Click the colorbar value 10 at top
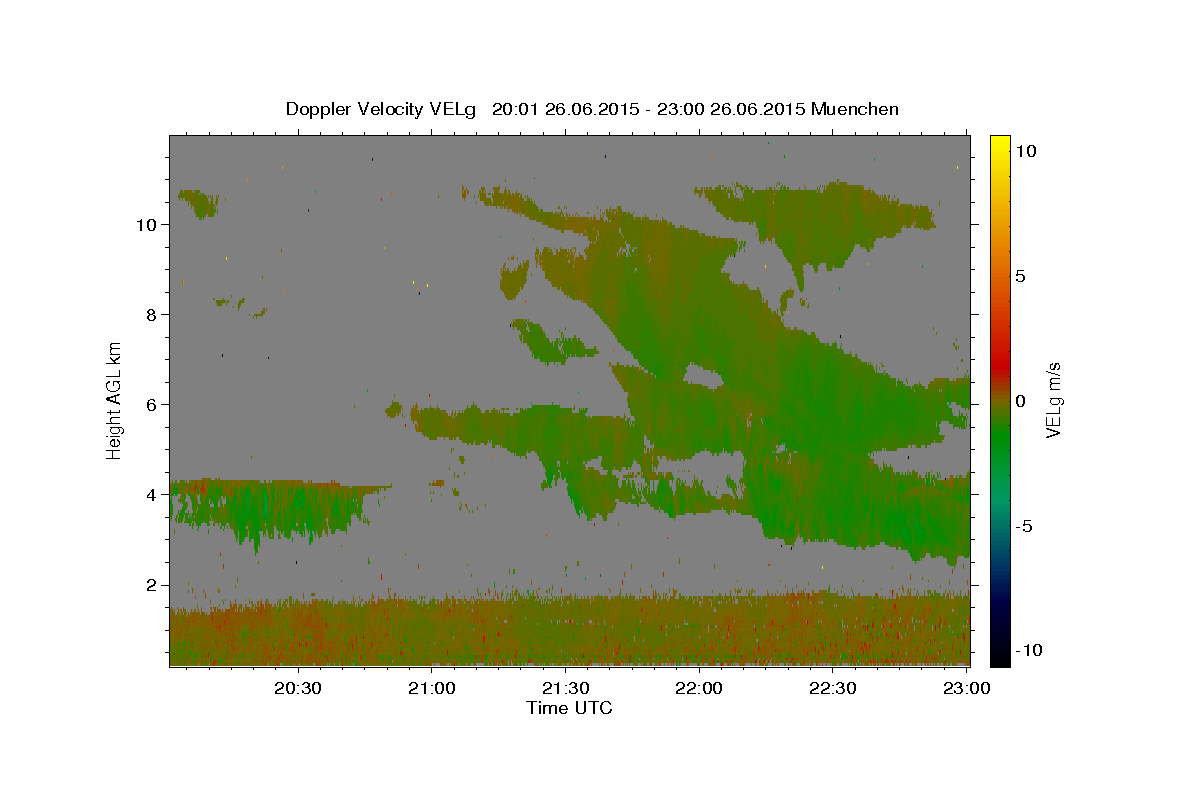 tap(1025, 151)
